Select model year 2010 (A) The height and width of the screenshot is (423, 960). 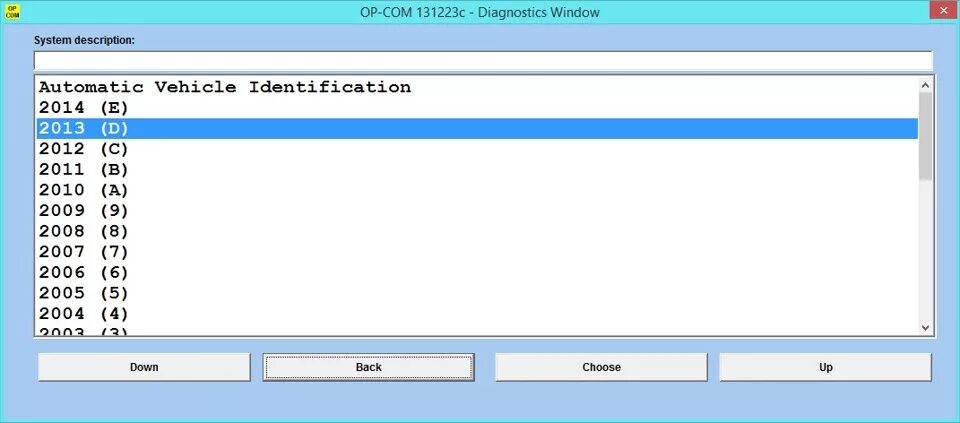tap(477, 190)
